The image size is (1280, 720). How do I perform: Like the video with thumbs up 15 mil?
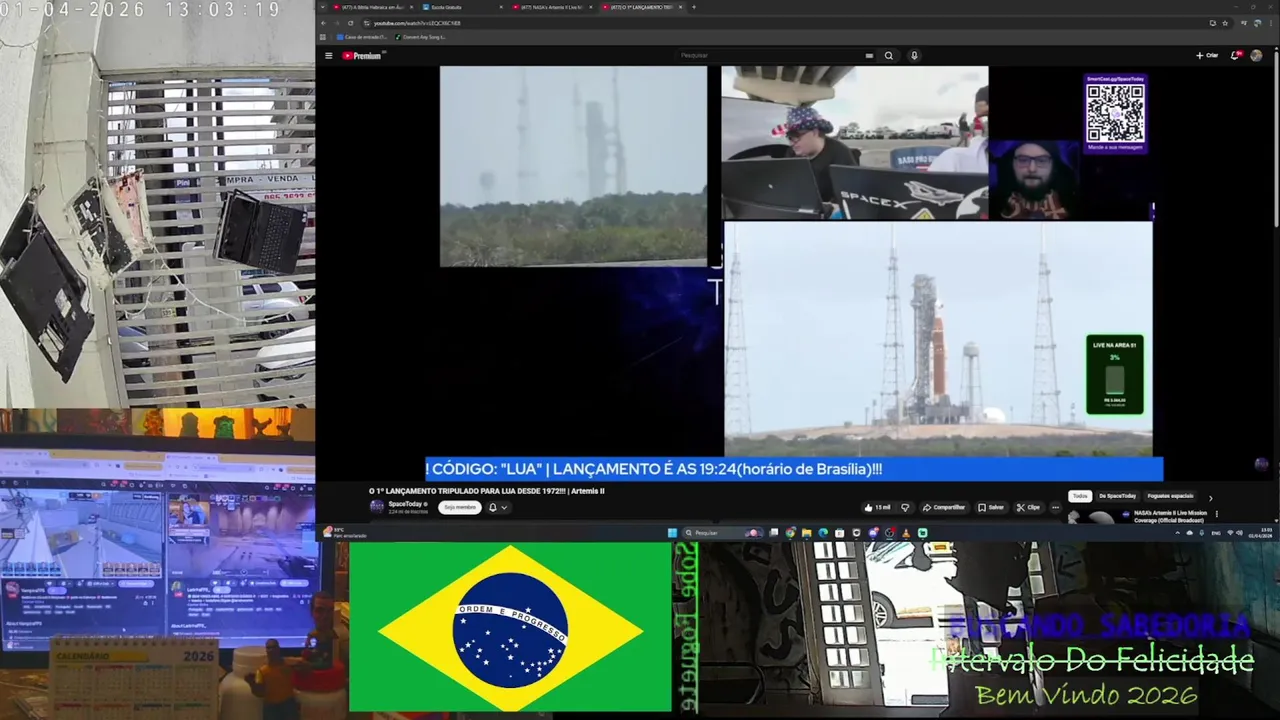[878, 507]
